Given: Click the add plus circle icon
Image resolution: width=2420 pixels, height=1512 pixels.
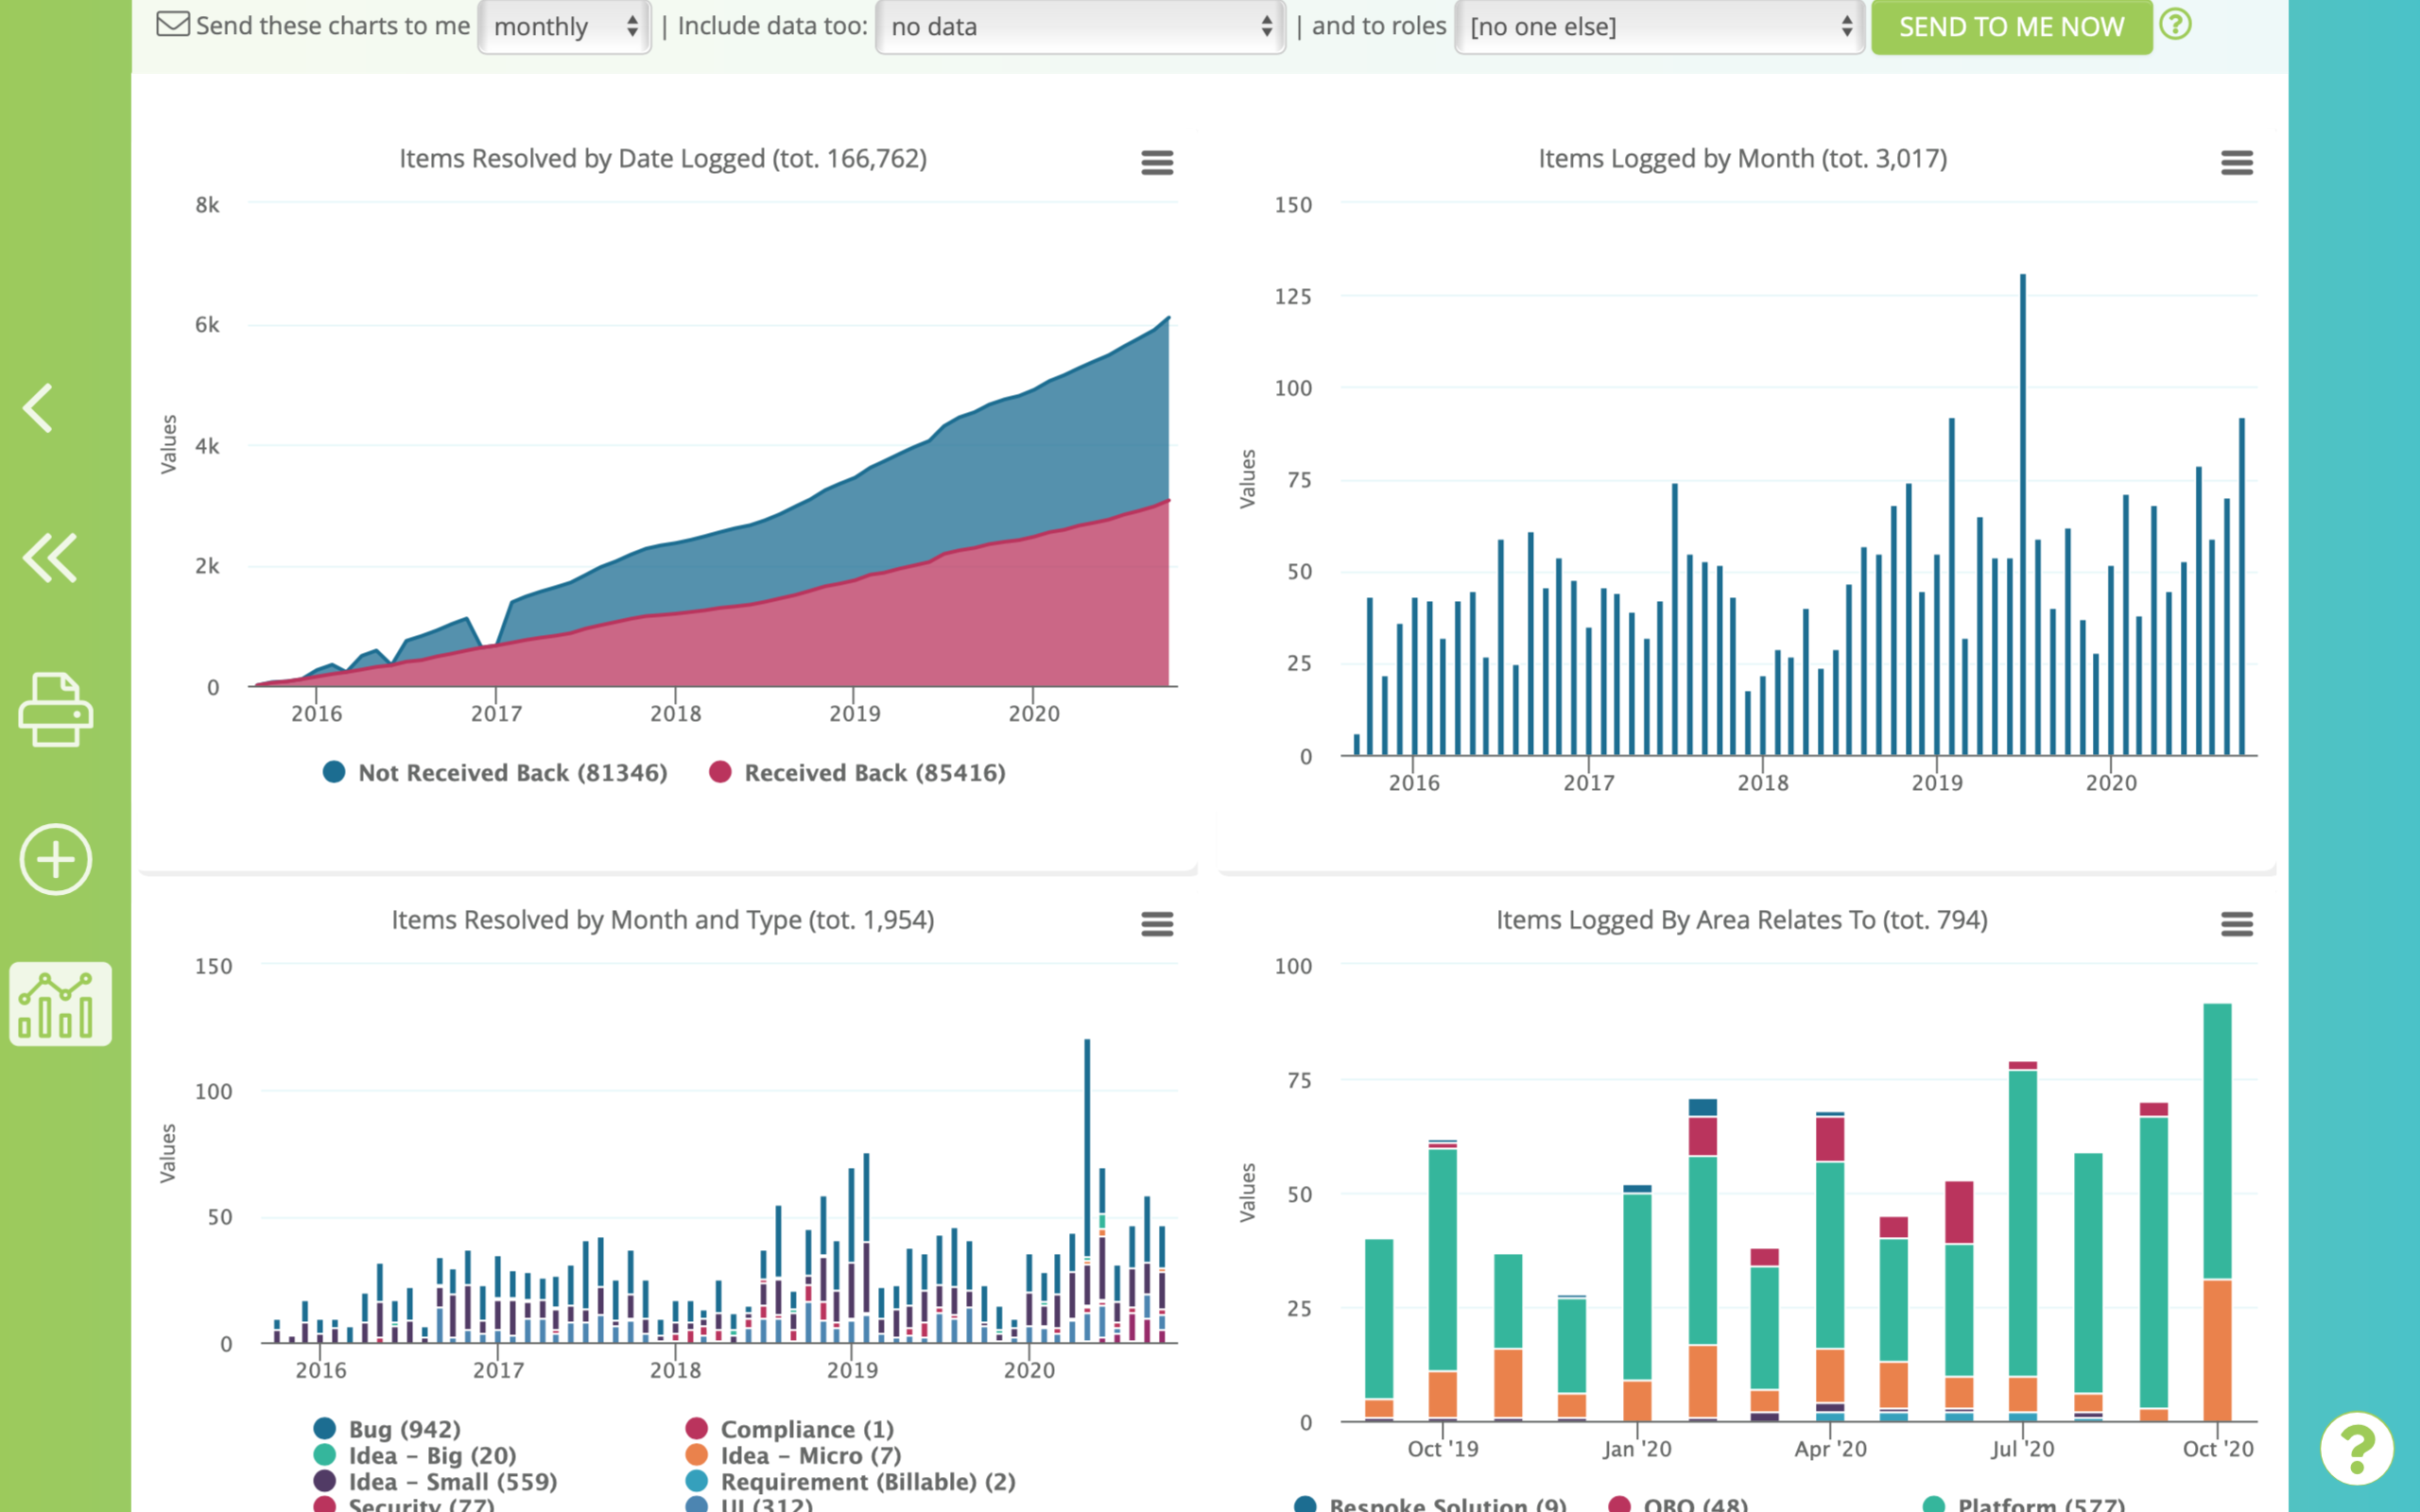Looking at the screenshot, I should tap(56, 859).
